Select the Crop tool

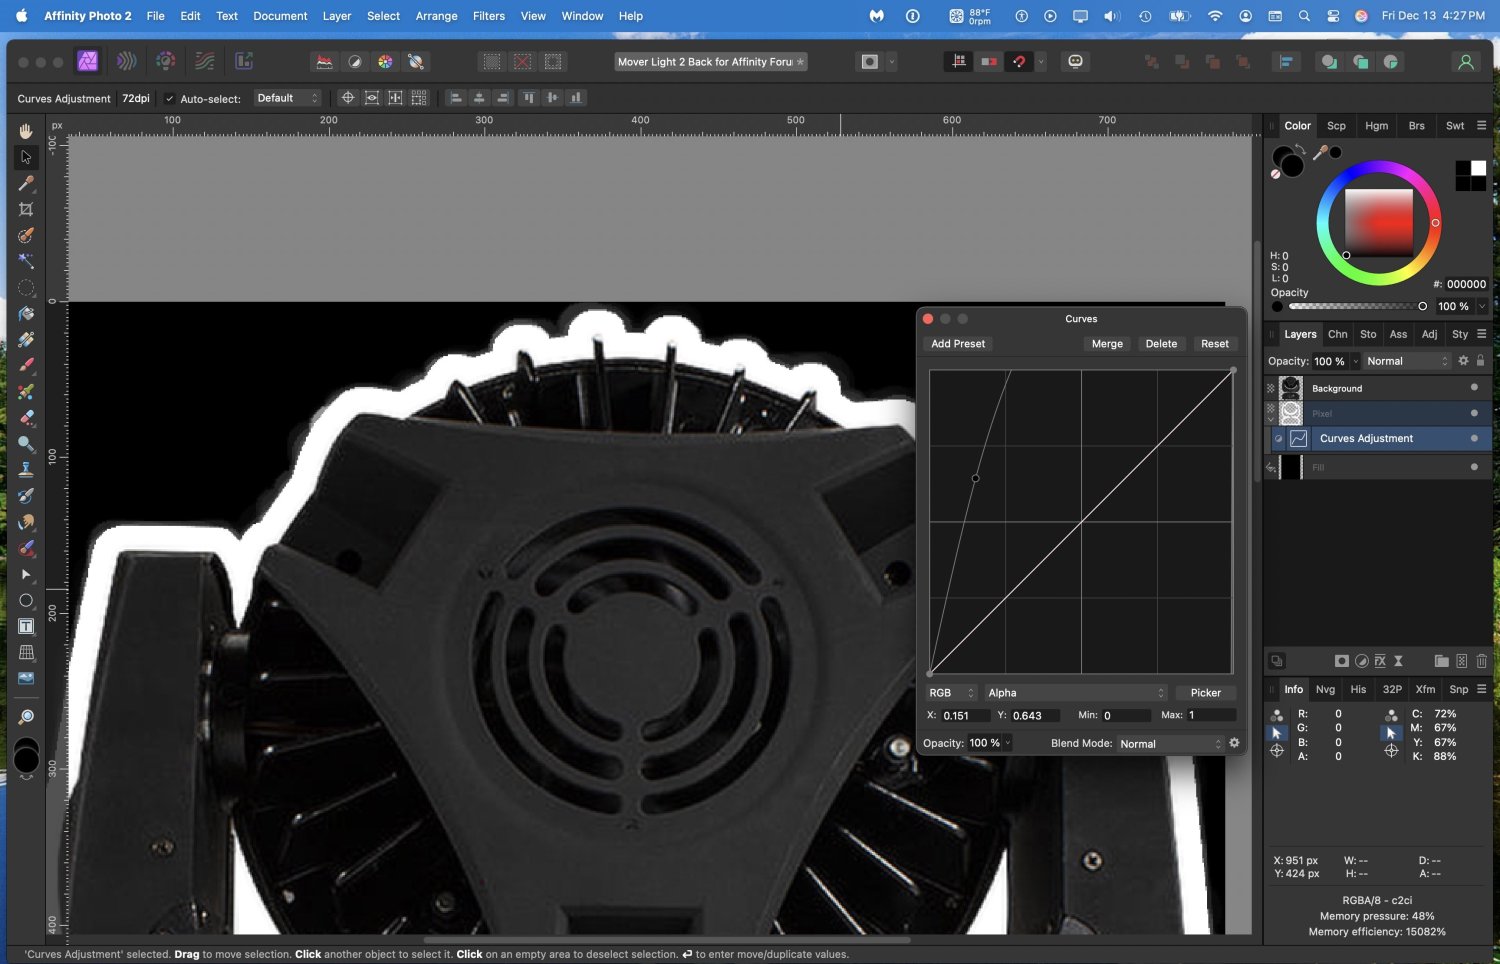pos(26,209)
